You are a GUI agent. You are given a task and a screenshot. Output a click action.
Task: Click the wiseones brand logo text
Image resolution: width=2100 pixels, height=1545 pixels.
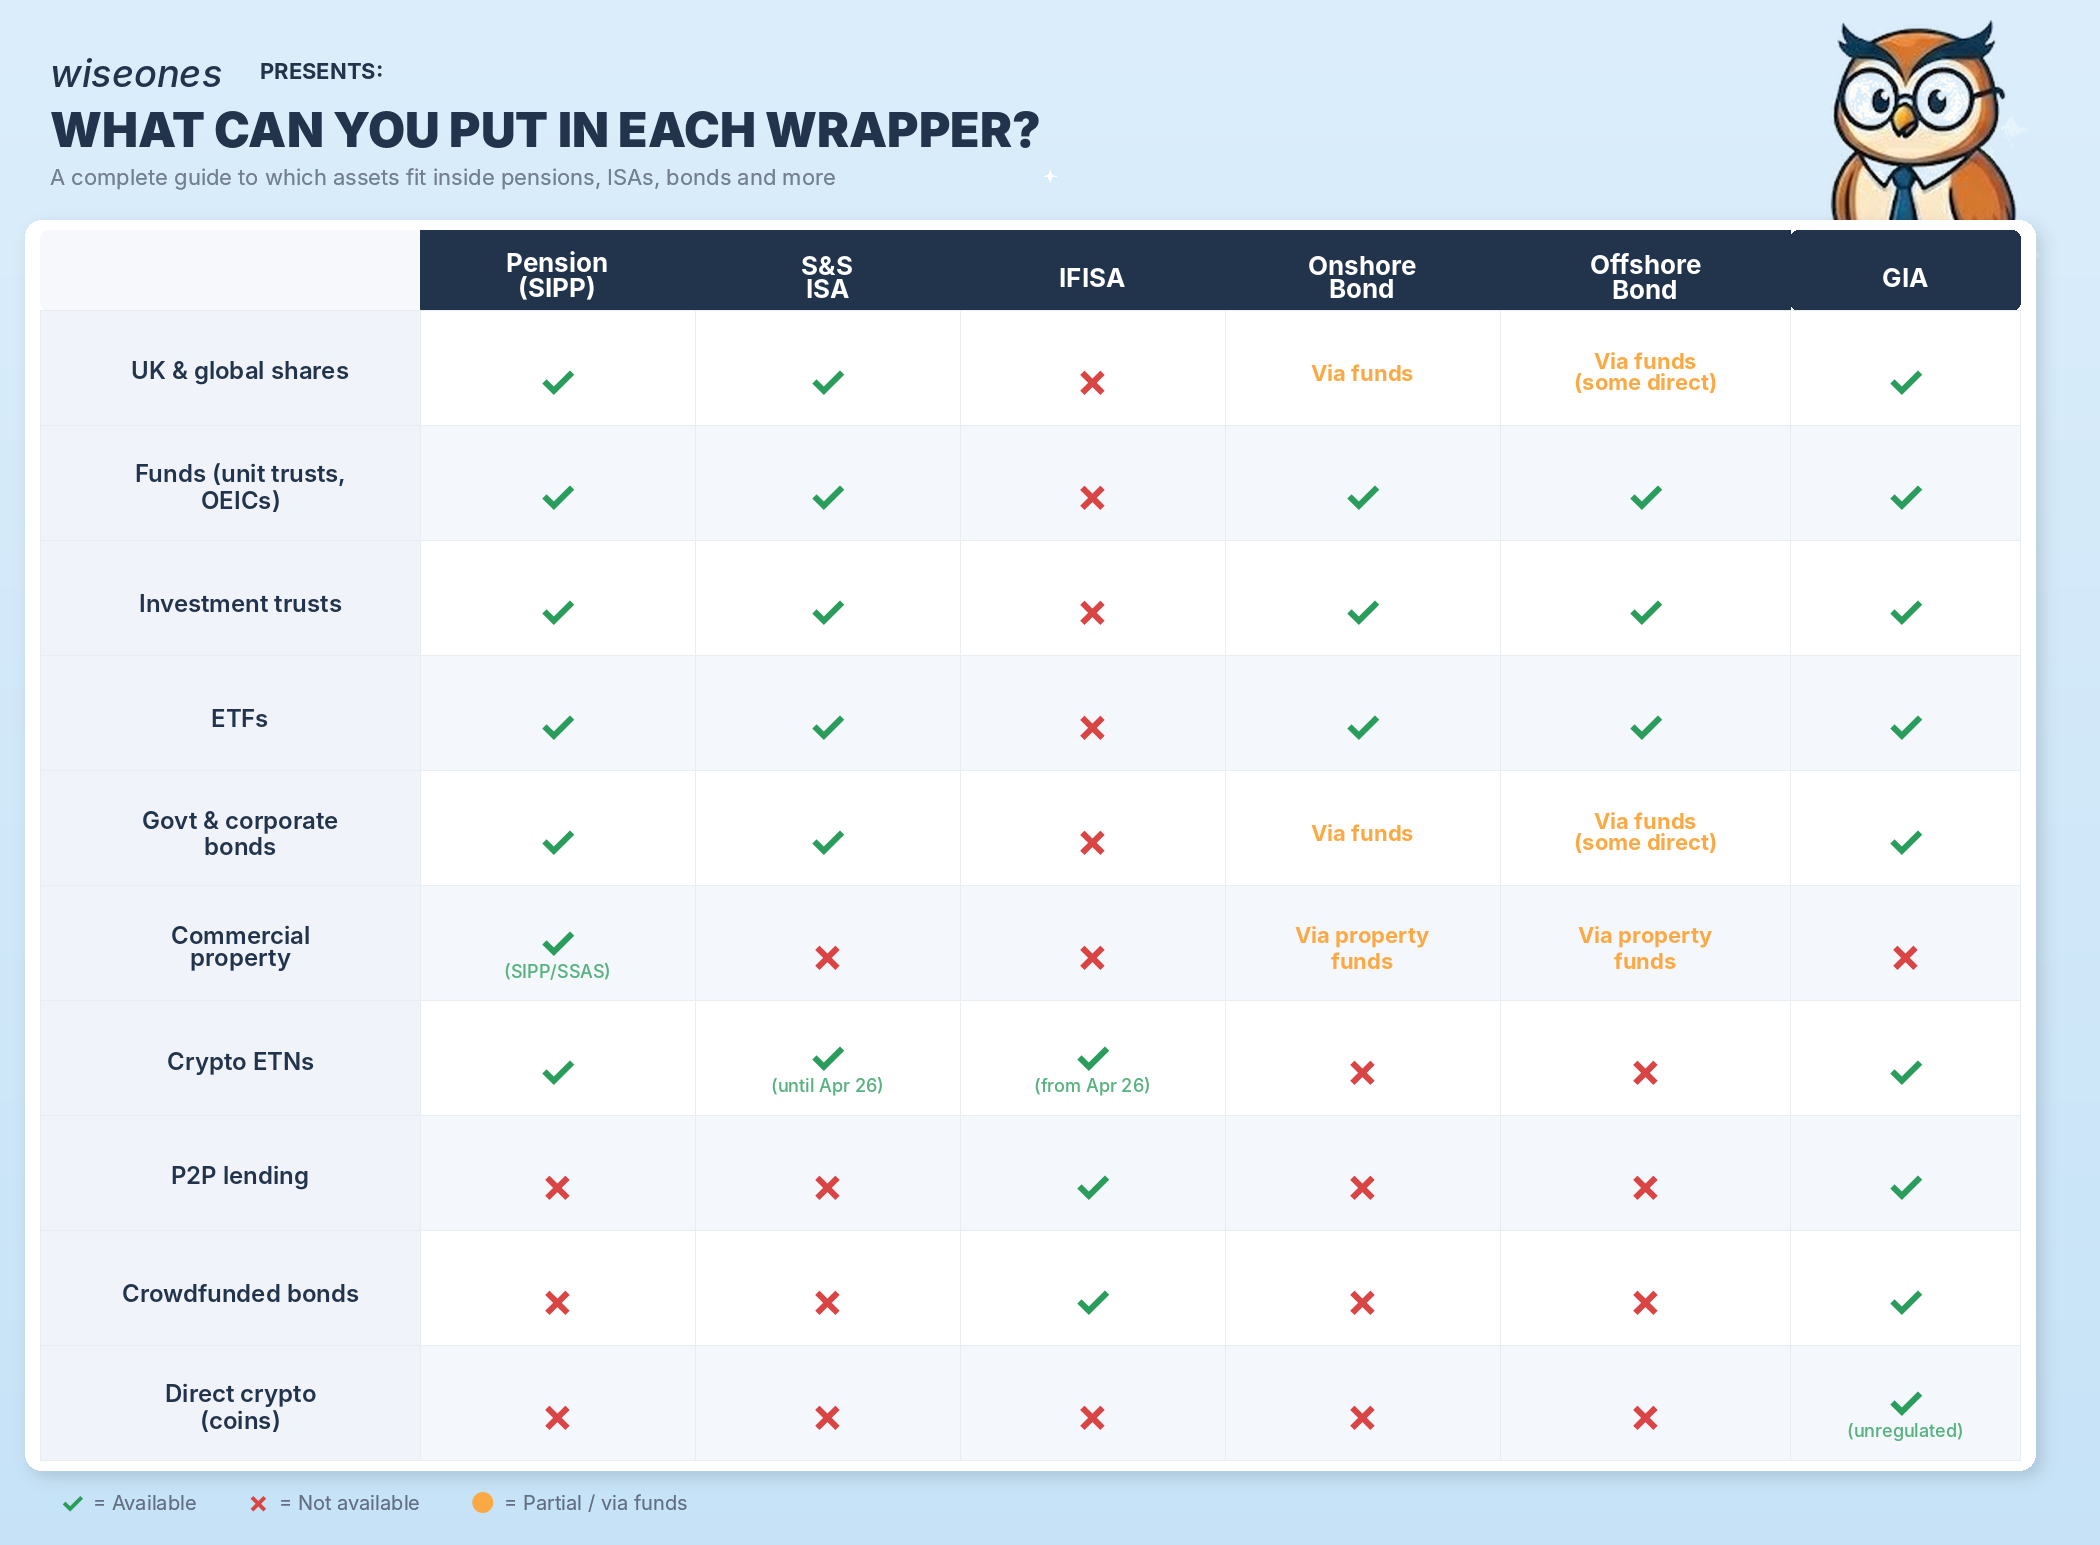(x=136, y=74)
